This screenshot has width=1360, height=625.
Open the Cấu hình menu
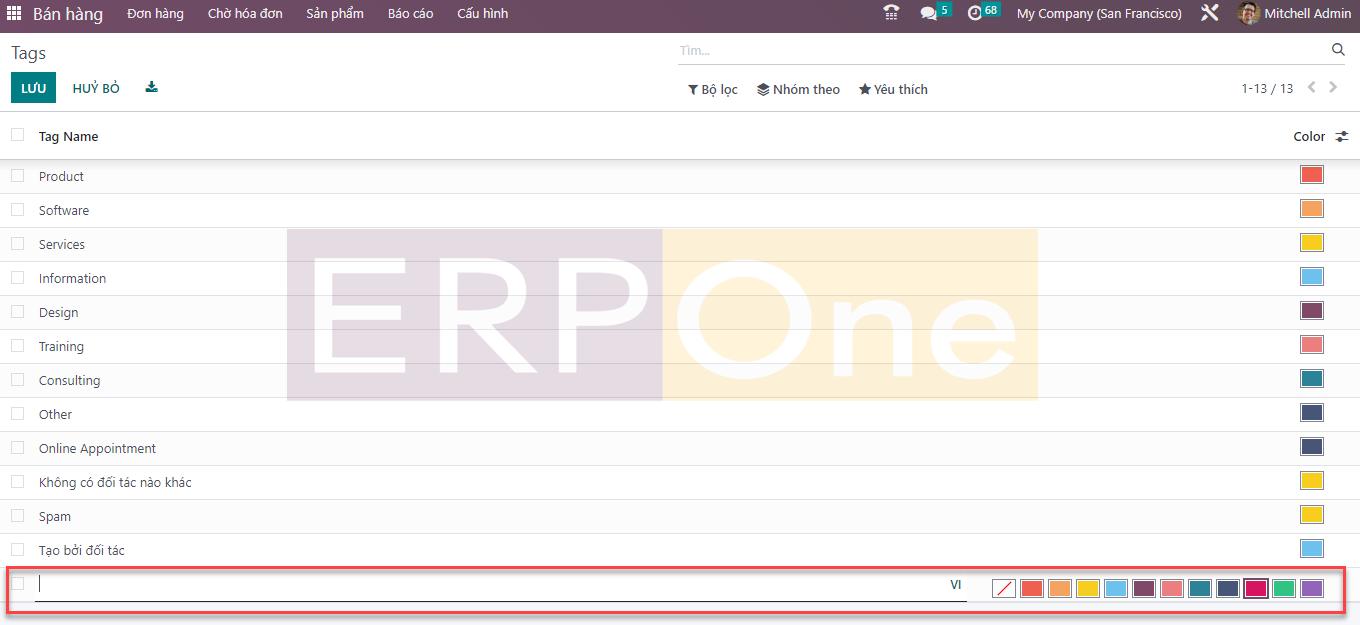482,14
